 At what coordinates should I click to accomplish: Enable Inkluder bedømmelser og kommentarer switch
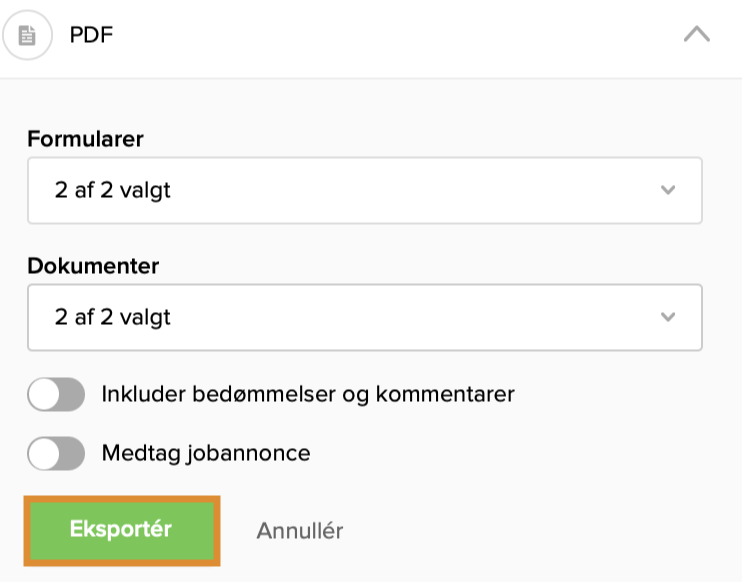click(x=56, y=395)
